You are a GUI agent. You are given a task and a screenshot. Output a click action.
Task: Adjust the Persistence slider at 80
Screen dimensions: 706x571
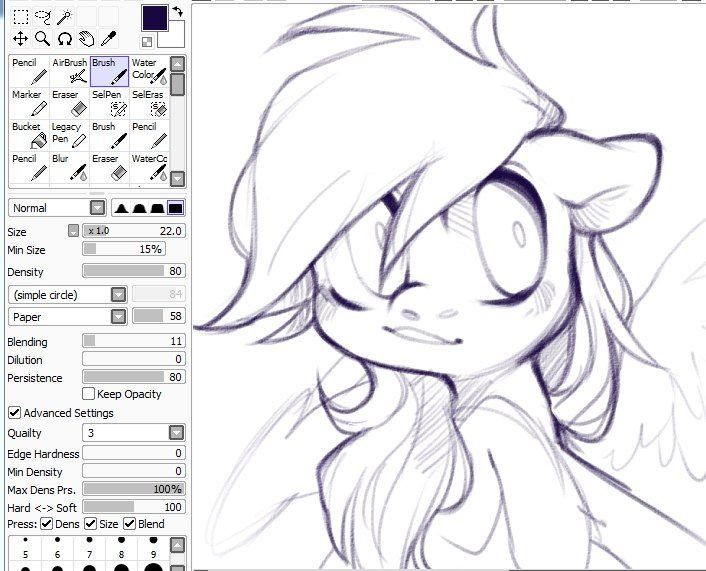(134, 377)
